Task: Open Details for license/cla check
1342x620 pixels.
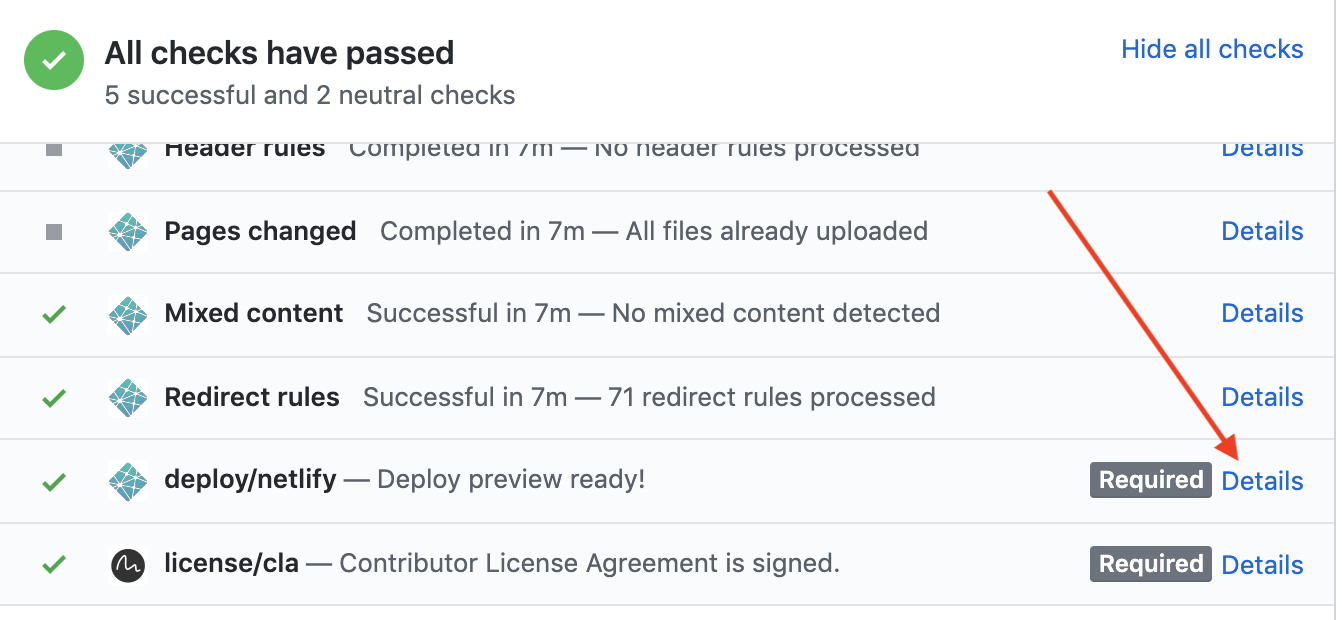Action: (1262, 565)
